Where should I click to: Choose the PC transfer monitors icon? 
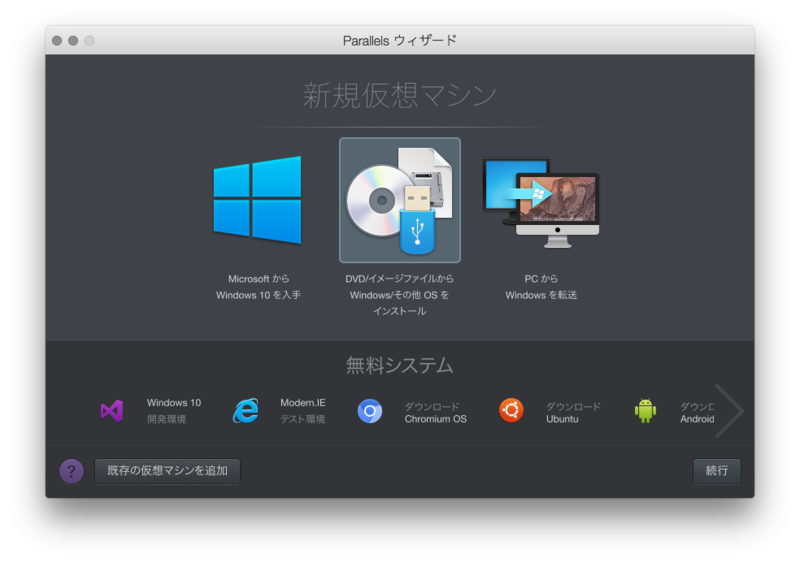tap(541, 203)
